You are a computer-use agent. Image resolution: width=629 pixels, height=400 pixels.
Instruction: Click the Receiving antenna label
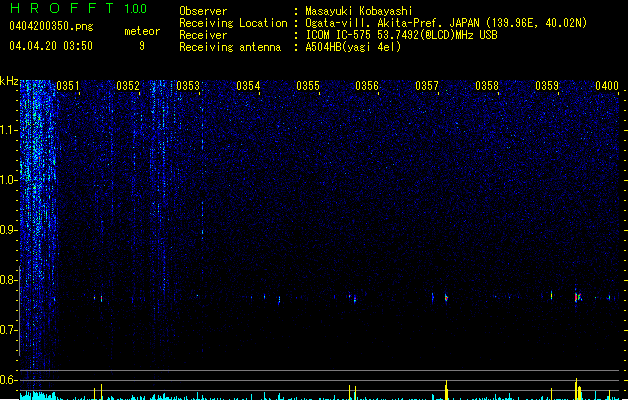click(230, 47)
